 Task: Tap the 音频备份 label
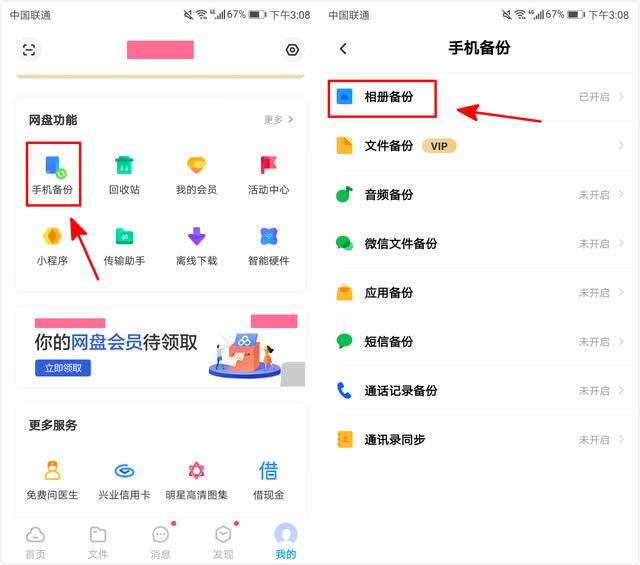389,195
